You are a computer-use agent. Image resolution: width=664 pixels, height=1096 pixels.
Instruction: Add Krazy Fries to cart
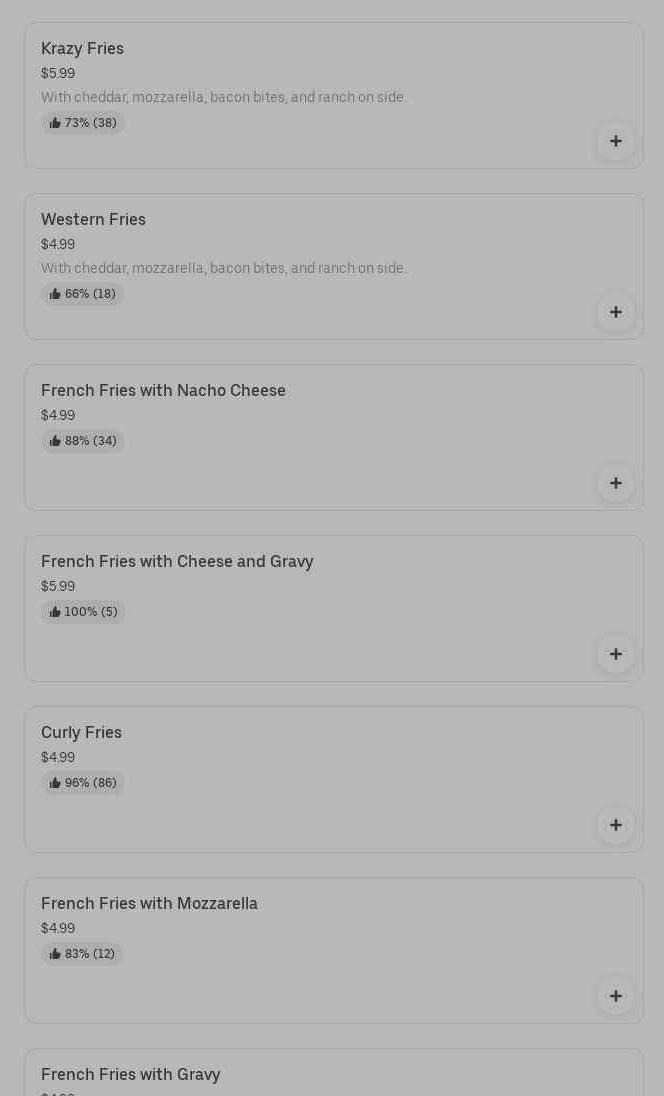pyautogui.click(x=615, y=141)
